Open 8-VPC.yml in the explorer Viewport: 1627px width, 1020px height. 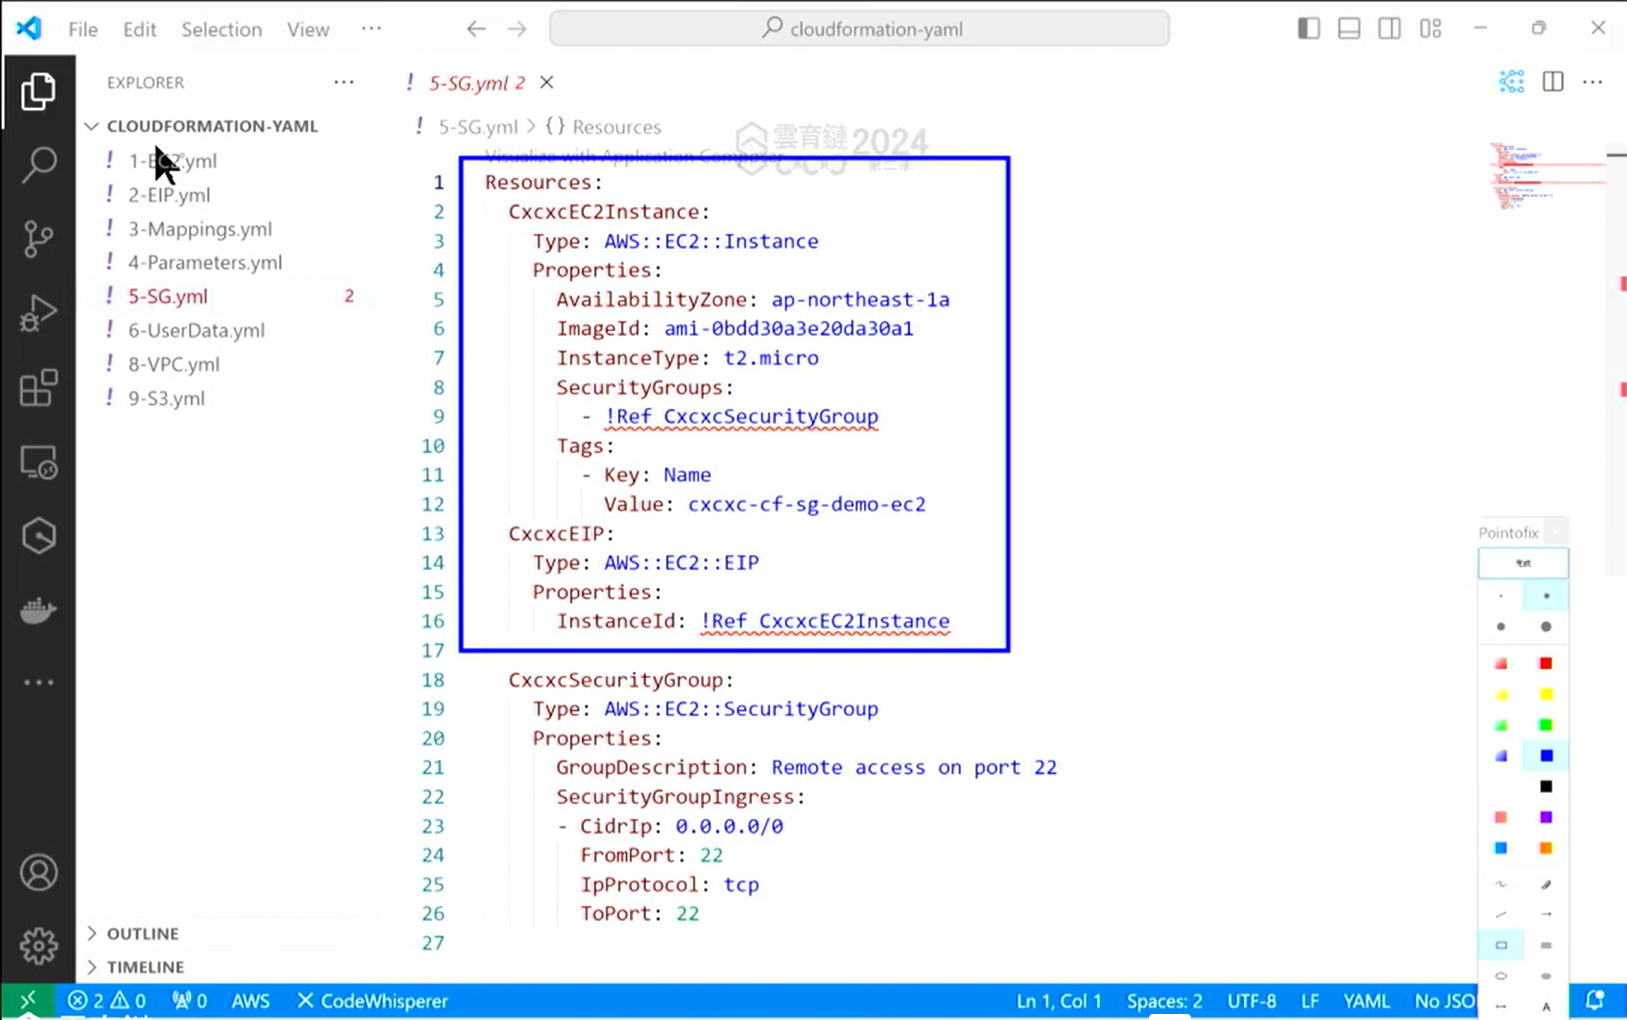pyautogui.click(x=173, y=364)
